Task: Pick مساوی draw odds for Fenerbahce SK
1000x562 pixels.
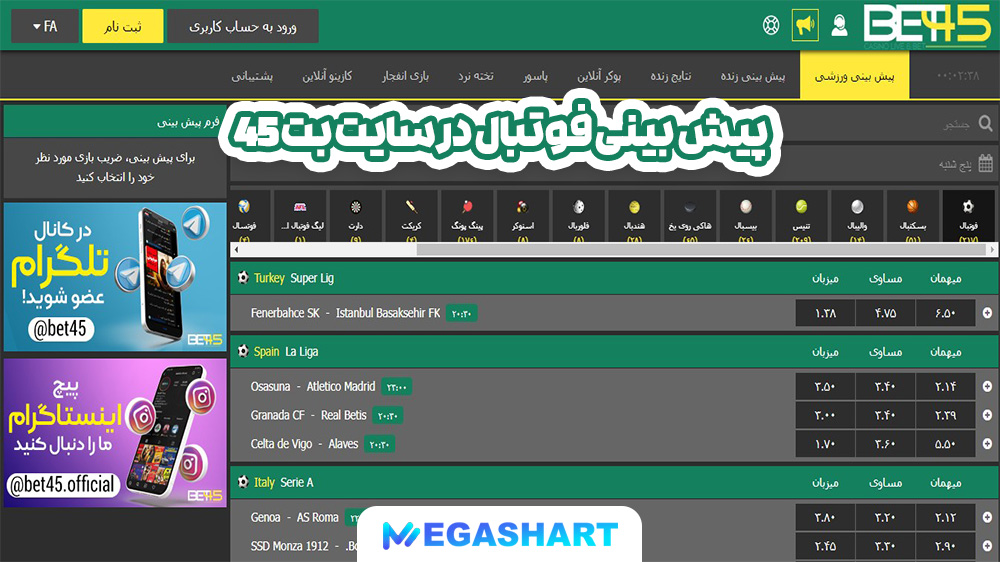Action: pyautogui.click(x=885, y=313)
